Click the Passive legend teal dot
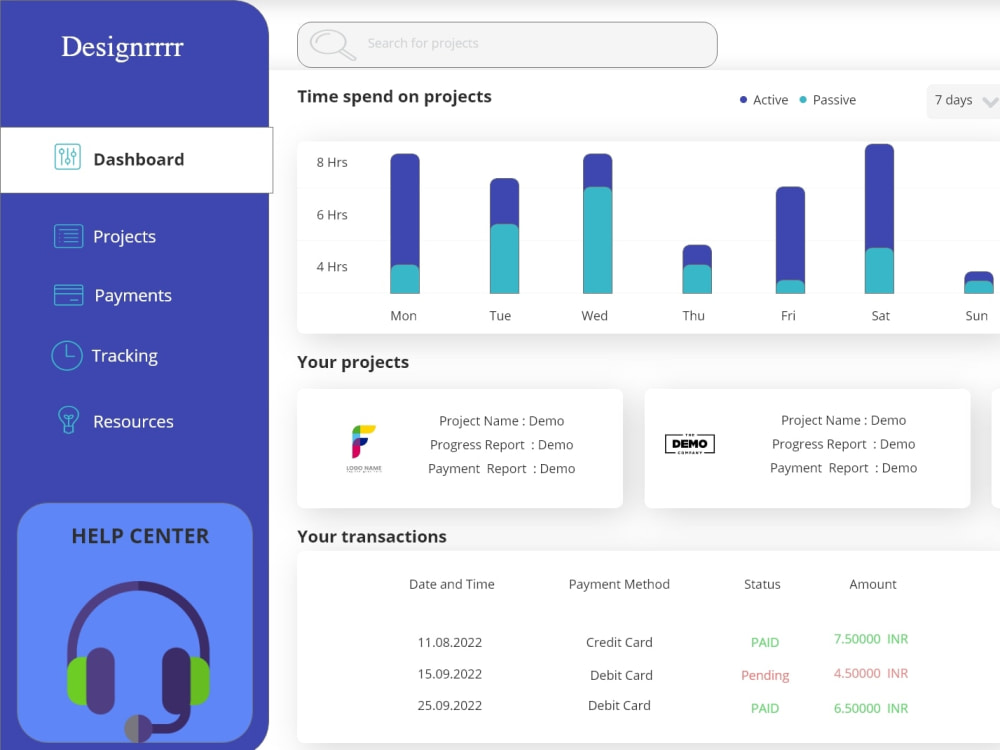The image size is (1000, 750). [803, 99]
